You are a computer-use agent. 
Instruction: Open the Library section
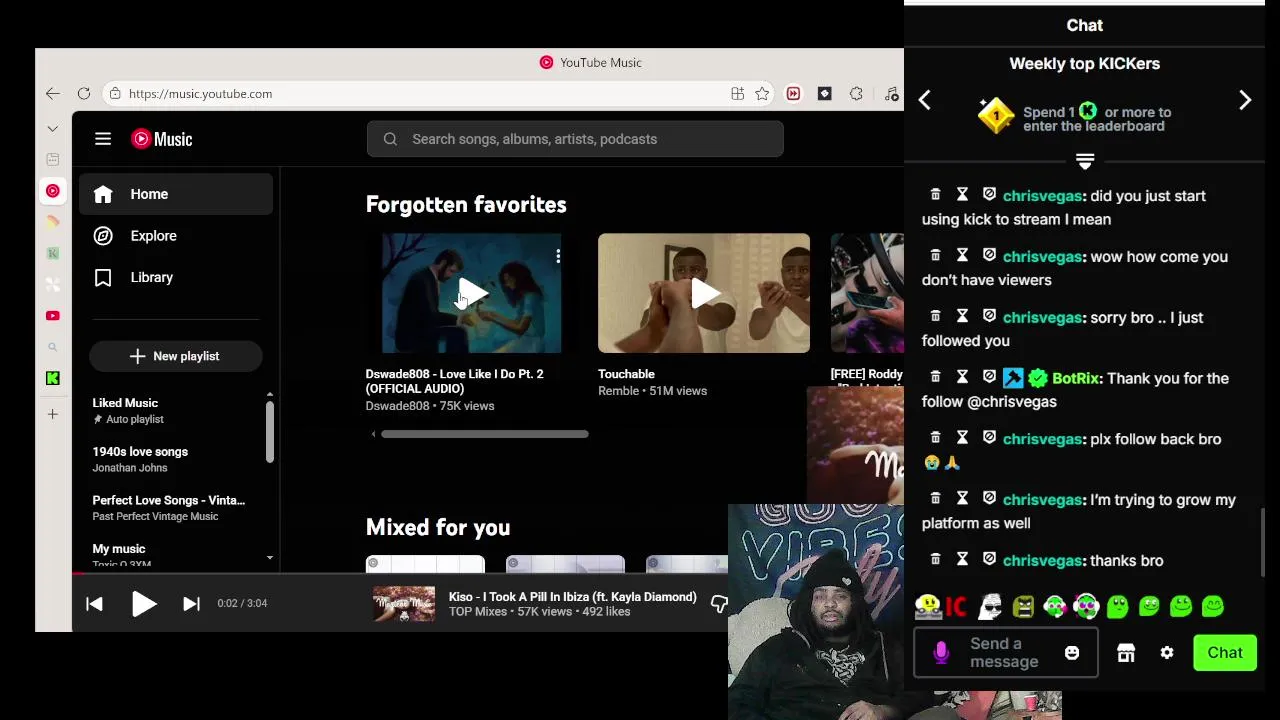[176, 277]
